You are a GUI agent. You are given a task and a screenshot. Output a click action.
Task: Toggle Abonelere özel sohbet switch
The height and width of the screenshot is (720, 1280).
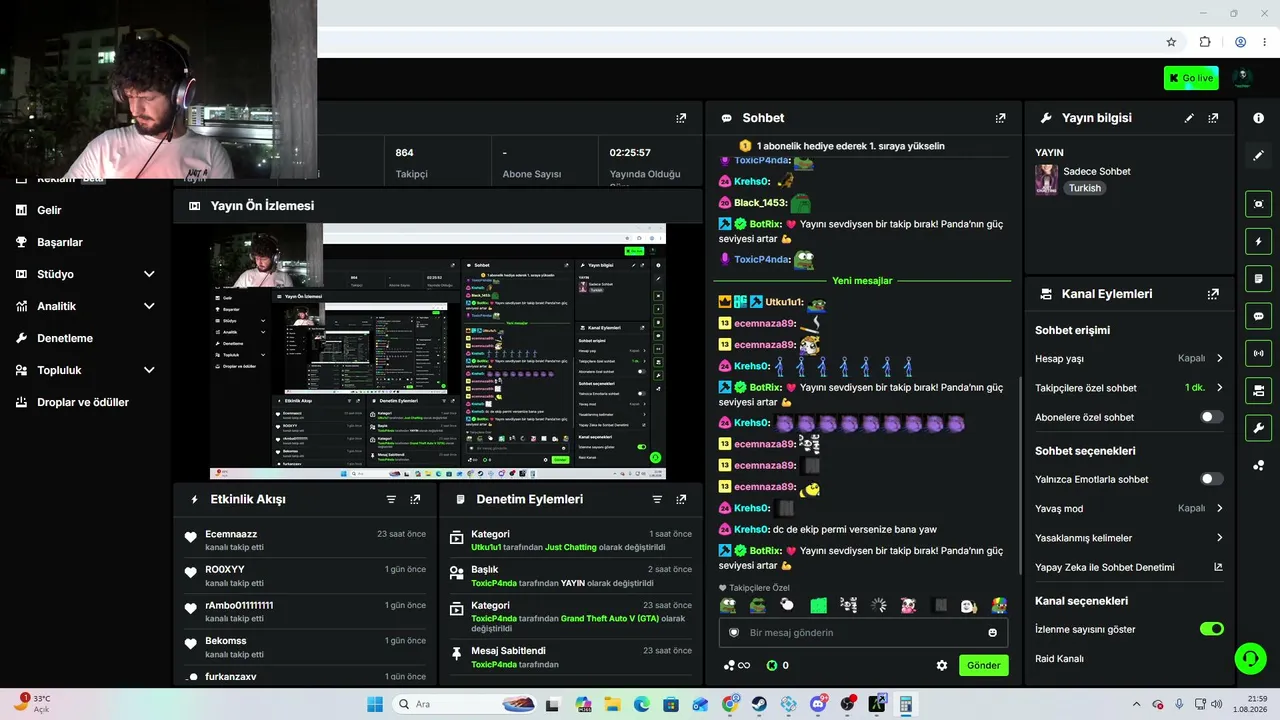pyautogui.click(x=1211, y=417)
